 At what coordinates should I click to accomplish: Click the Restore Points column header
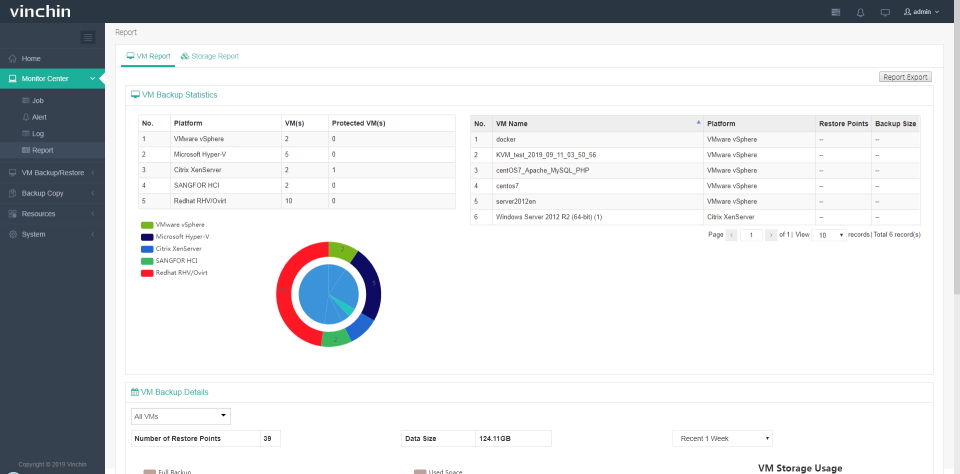click(x=843, y=124)
